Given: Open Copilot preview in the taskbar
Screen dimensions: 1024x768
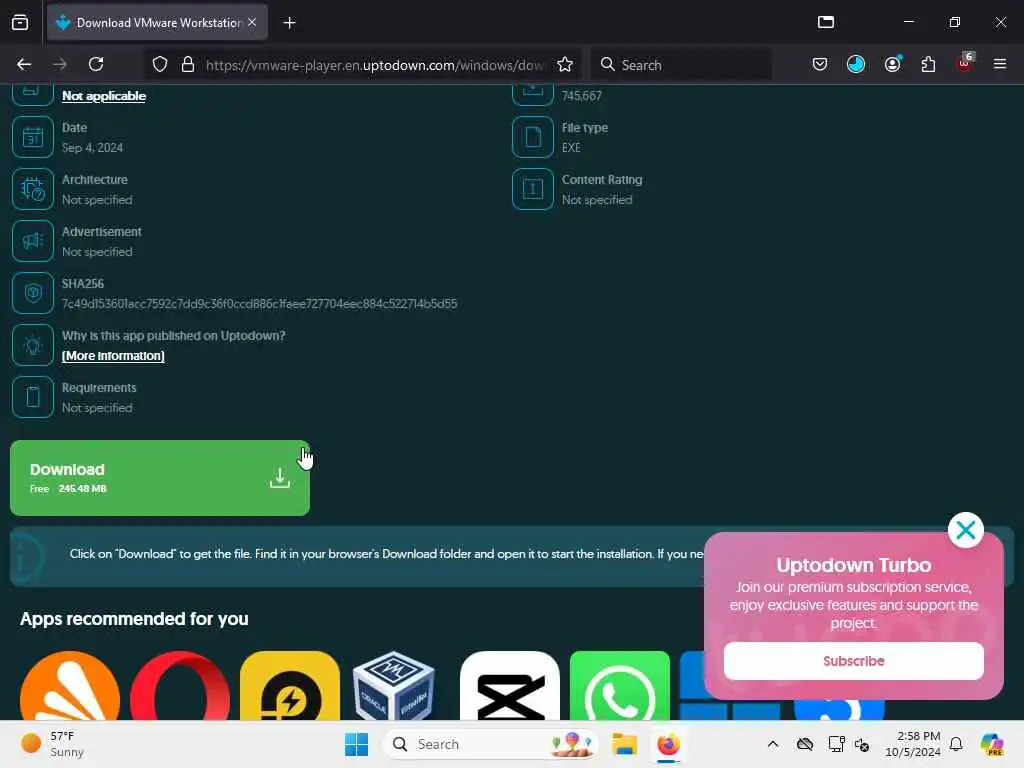Looking at the screenshot, I should [991, 744].
